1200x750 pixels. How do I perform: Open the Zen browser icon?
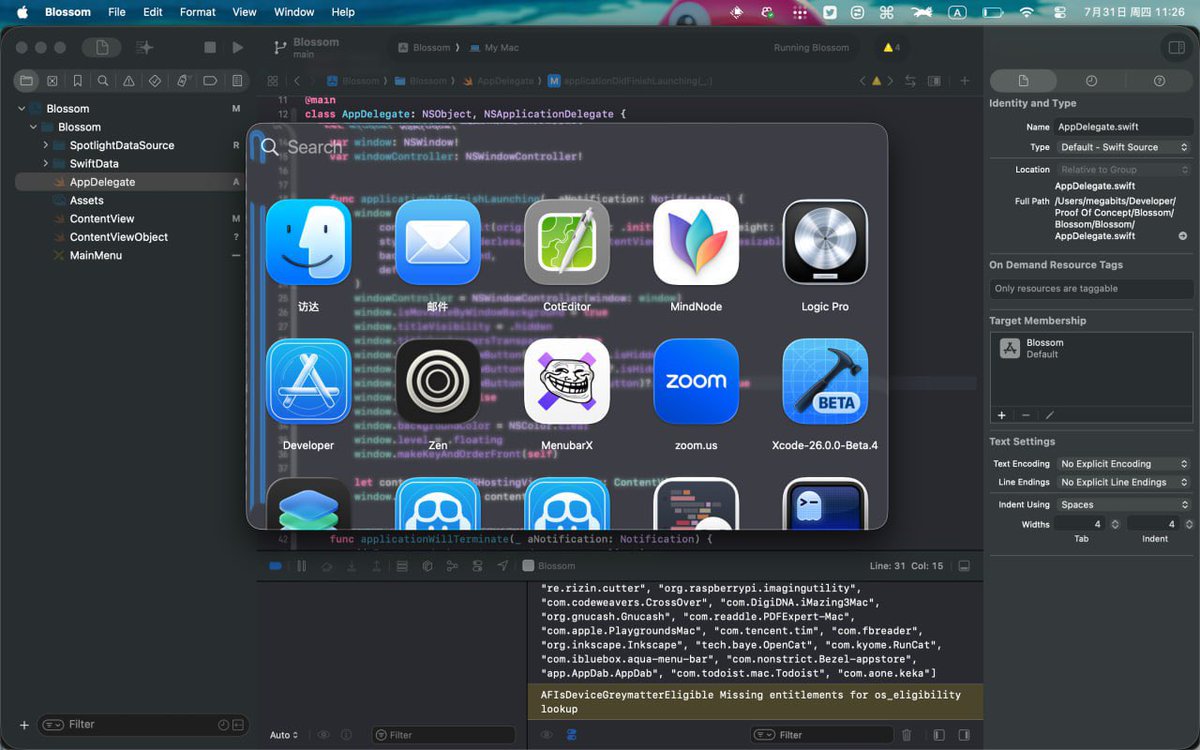(x=437, y=381)
